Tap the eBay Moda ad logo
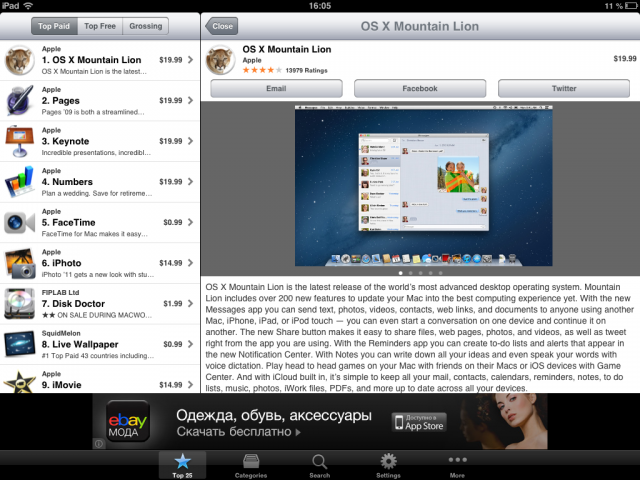 (128, 421)
